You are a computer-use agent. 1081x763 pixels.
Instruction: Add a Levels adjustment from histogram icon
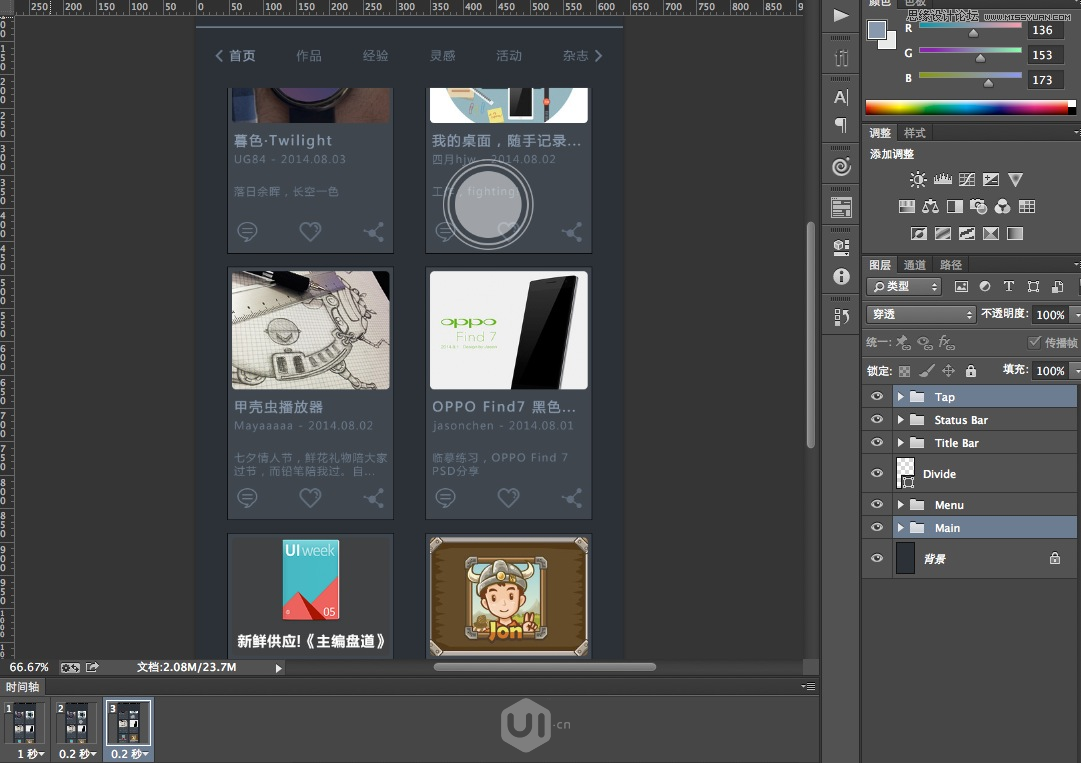(942, 180)
